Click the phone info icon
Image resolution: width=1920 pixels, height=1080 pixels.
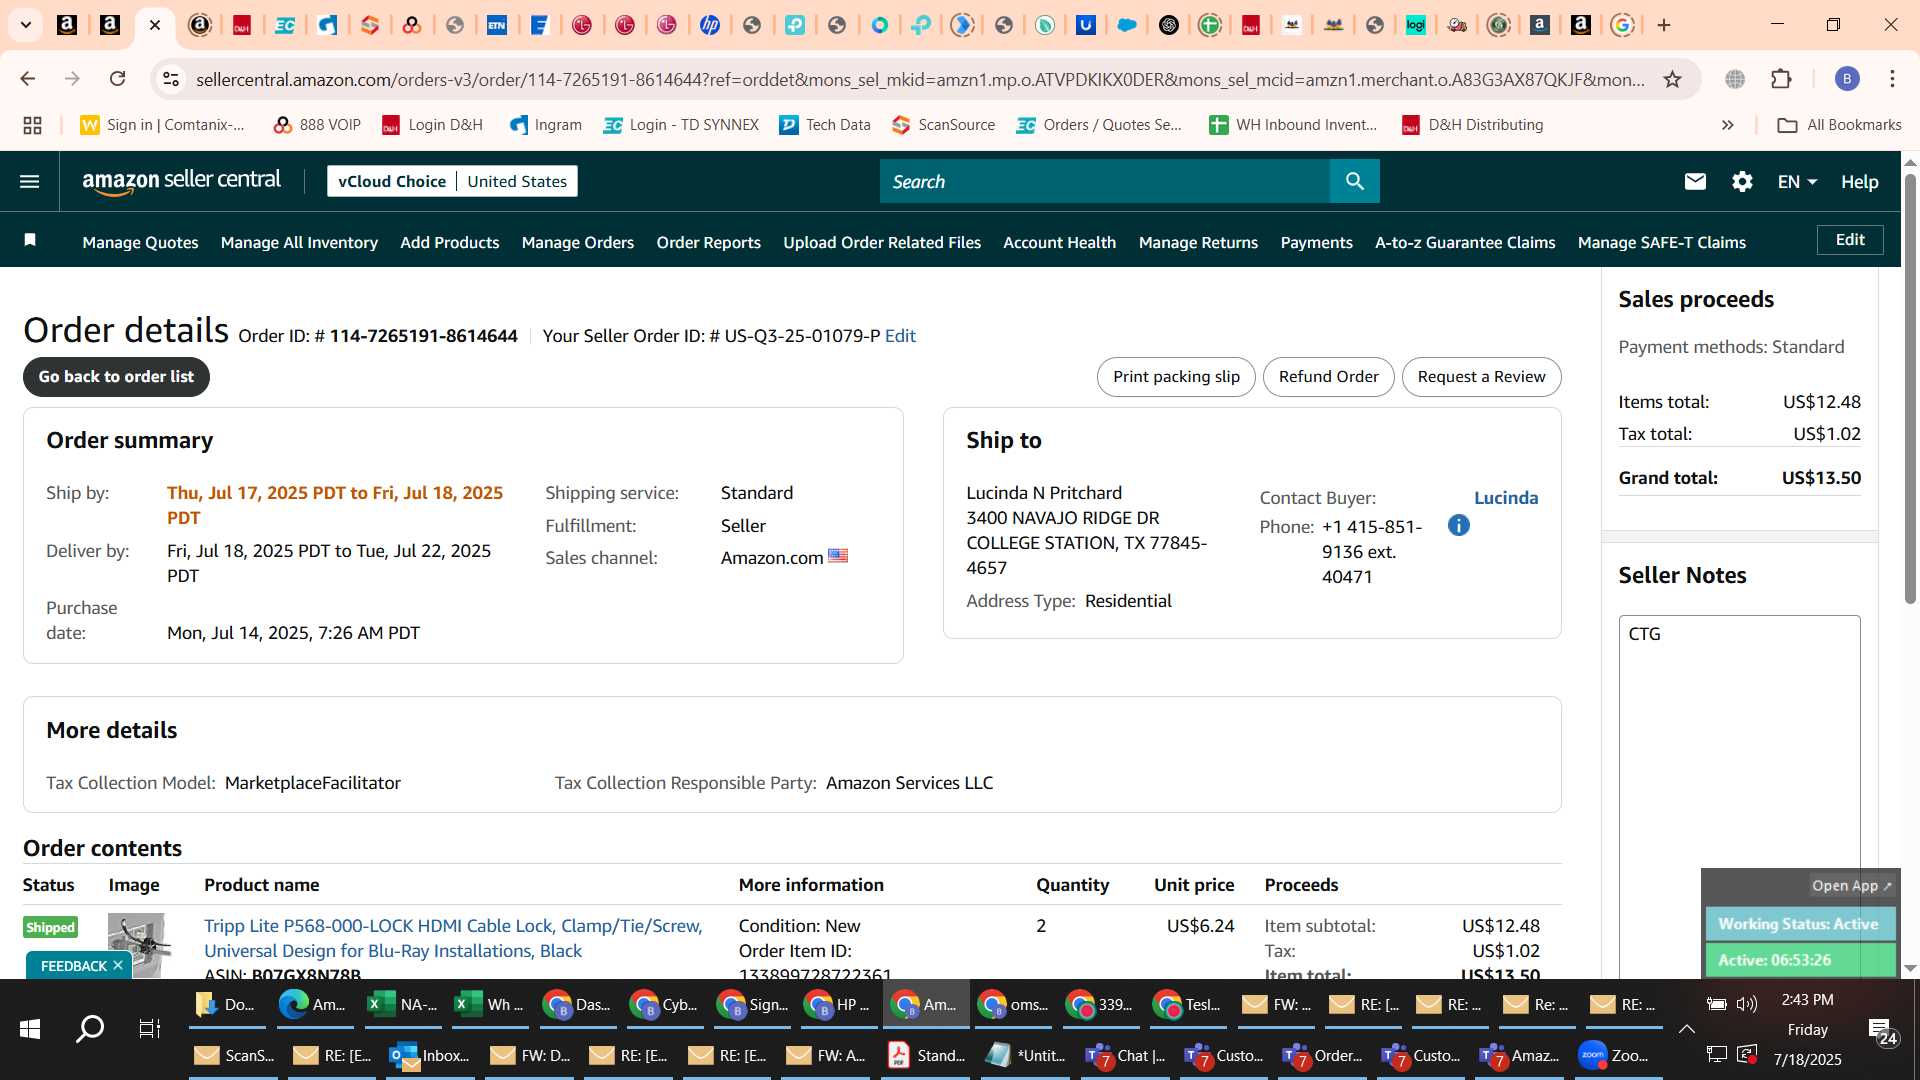tap(1458, 525)
